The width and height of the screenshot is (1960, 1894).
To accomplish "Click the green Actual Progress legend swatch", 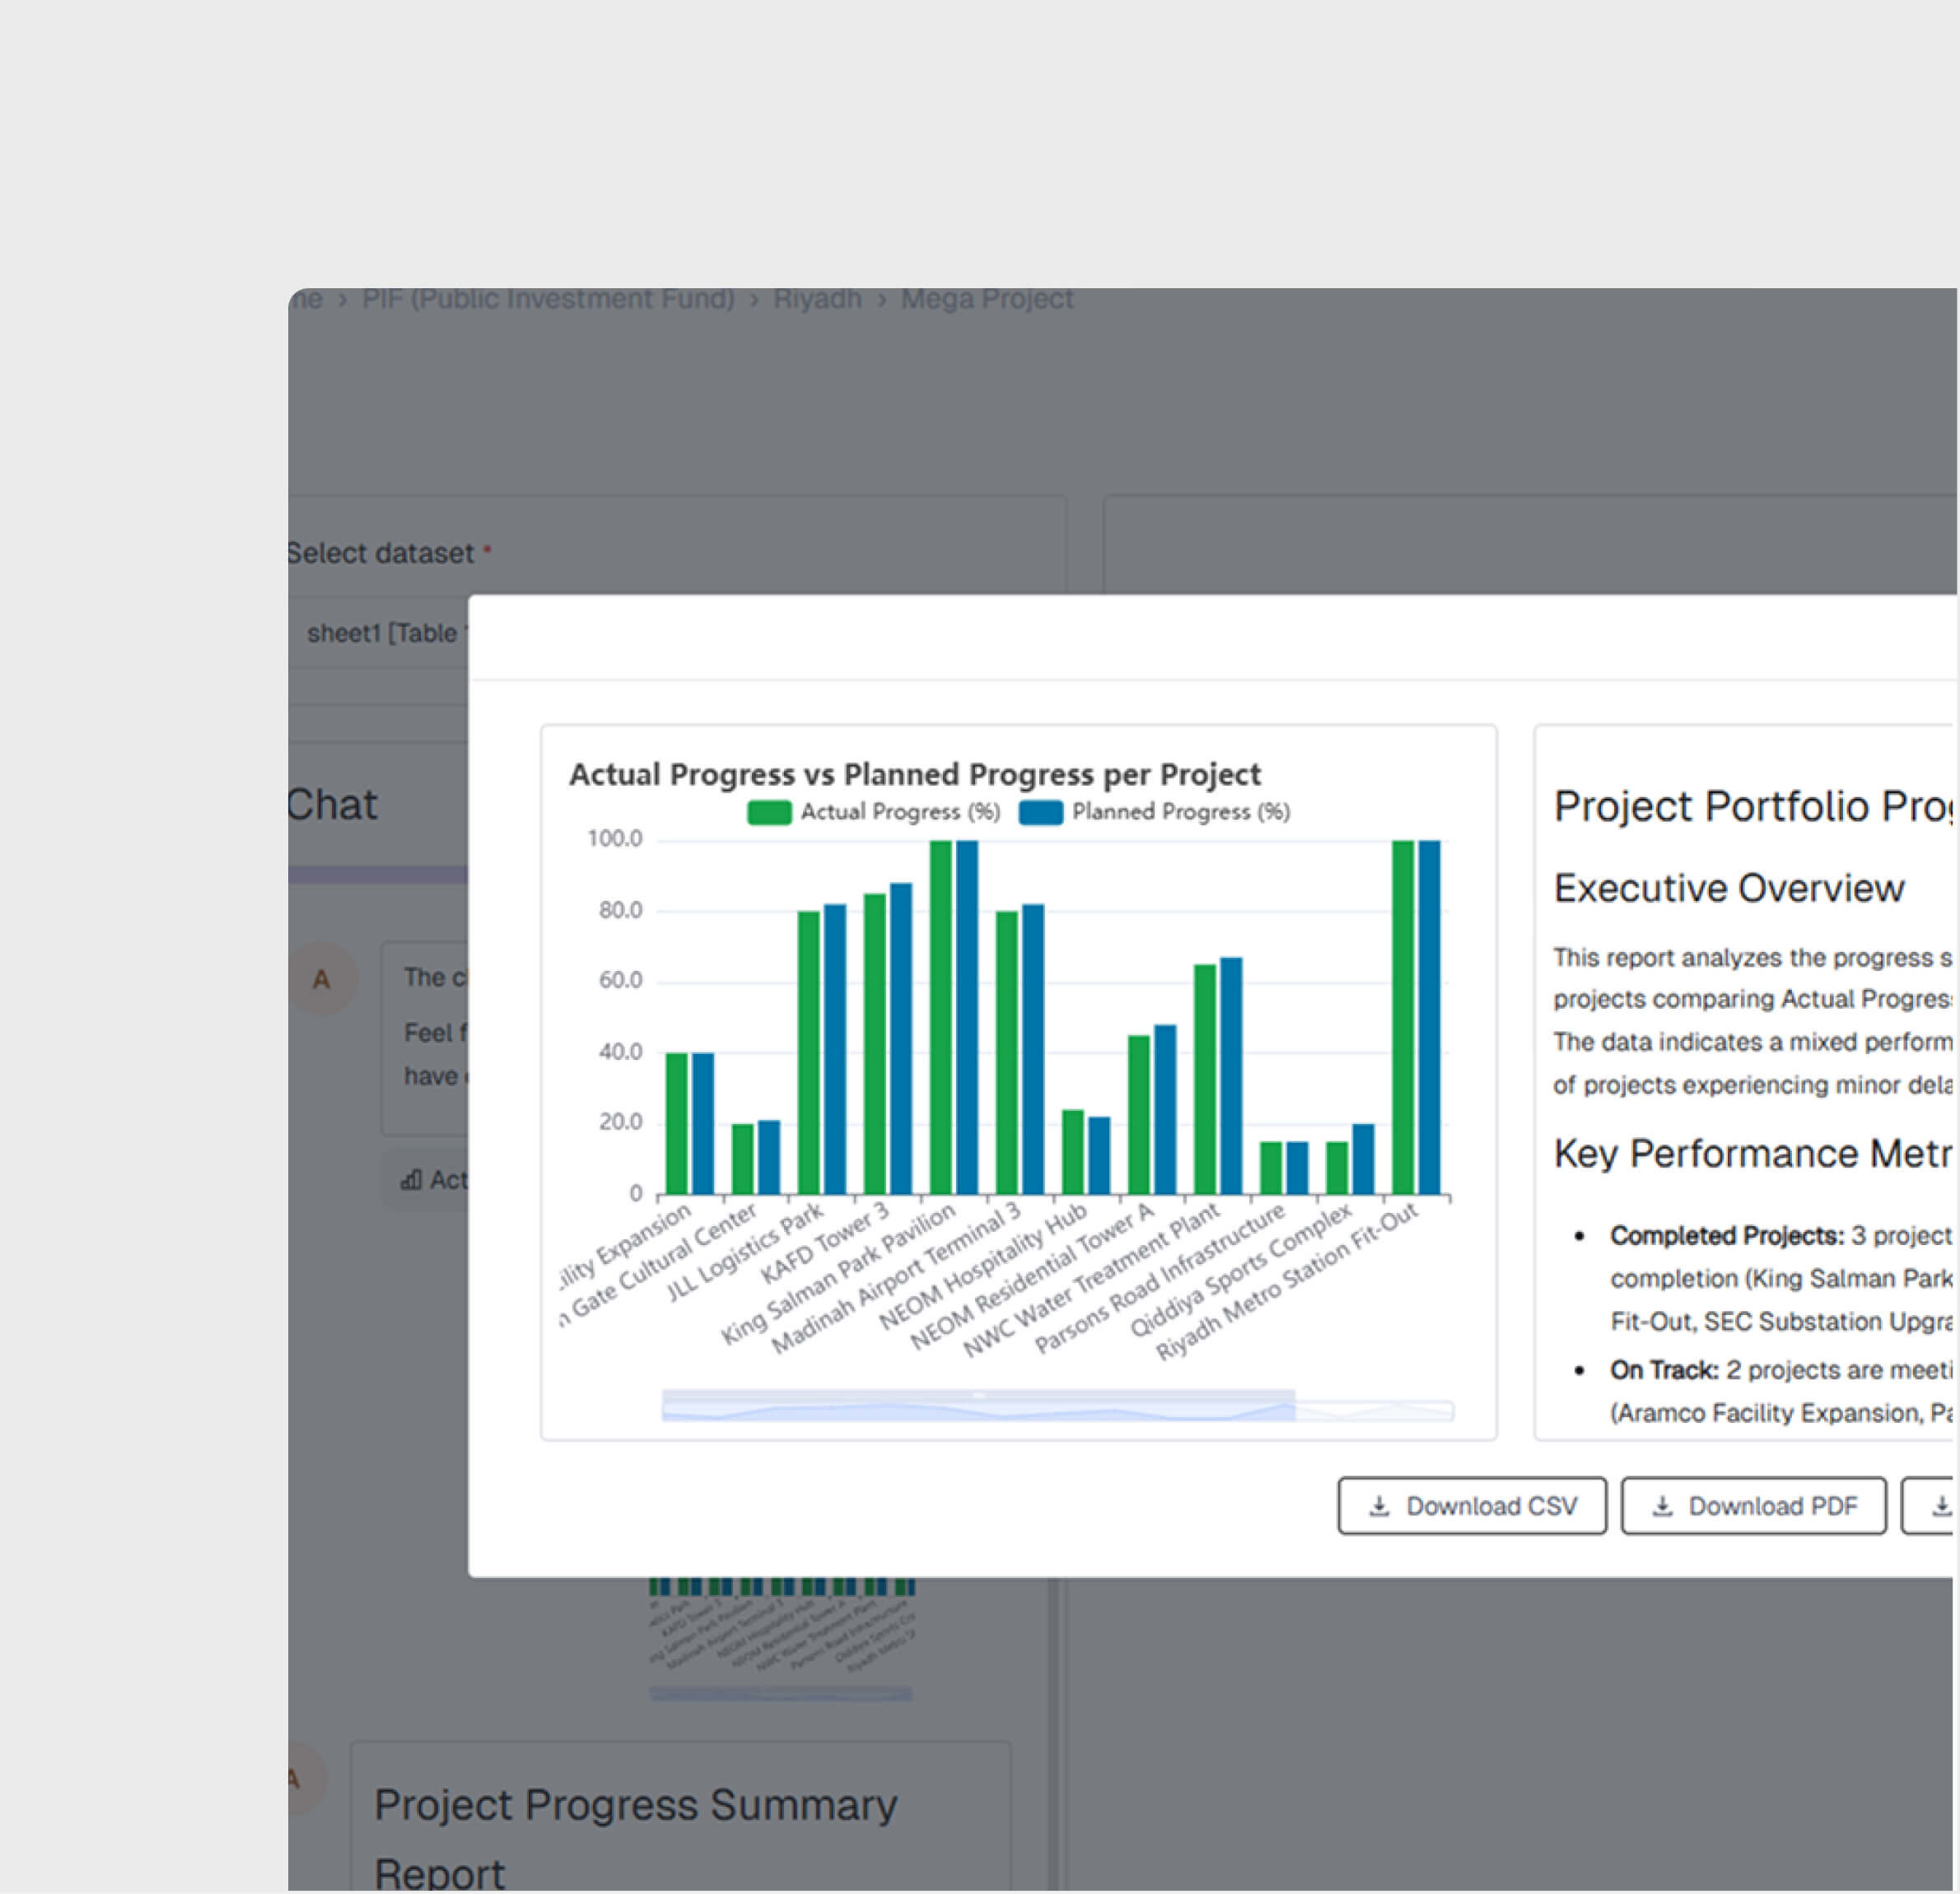I will click(768, 812).
